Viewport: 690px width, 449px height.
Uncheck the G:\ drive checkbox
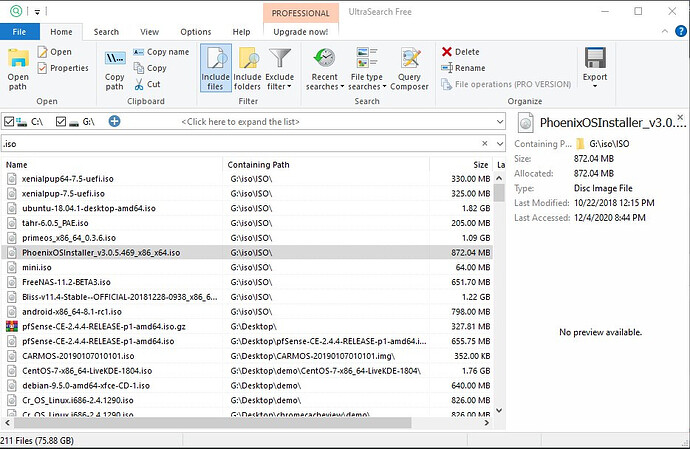tap(61, 121)
